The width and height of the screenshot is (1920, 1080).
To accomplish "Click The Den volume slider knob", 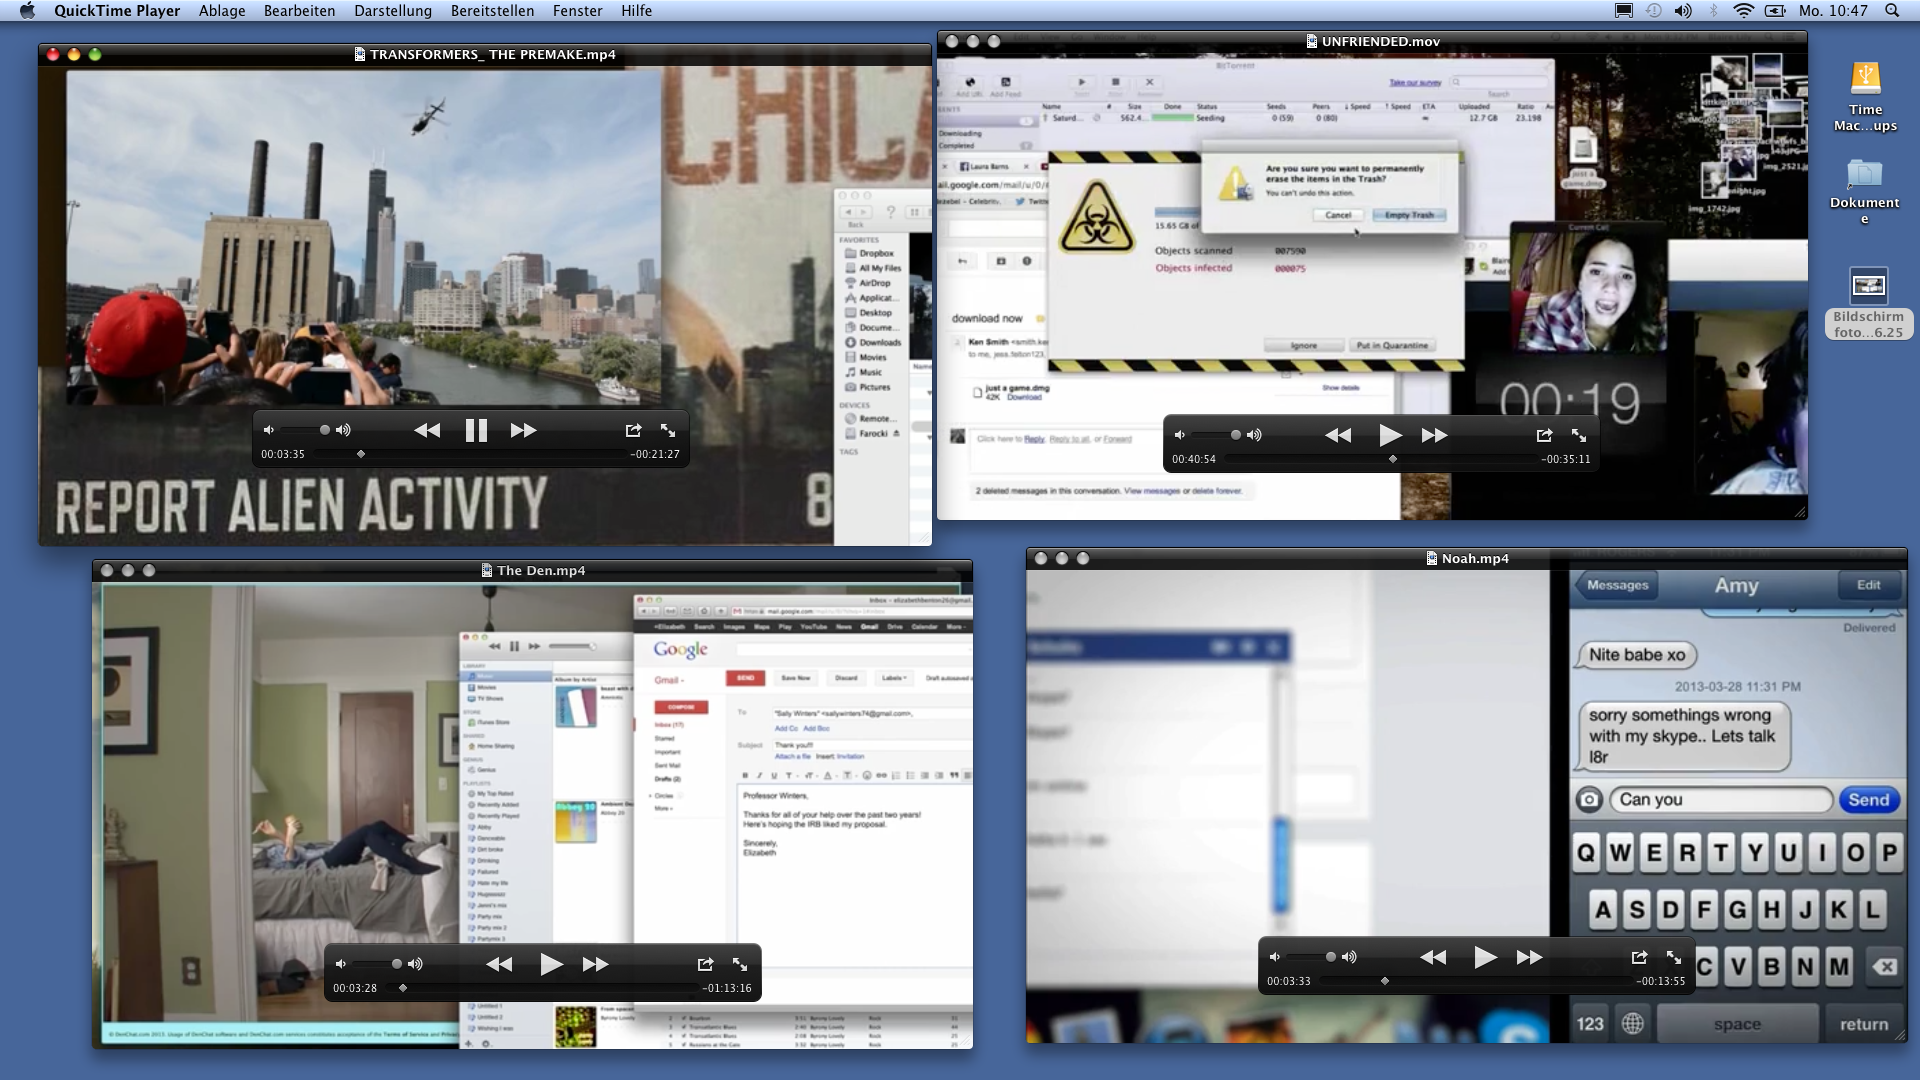I will [x=396, y=964].
